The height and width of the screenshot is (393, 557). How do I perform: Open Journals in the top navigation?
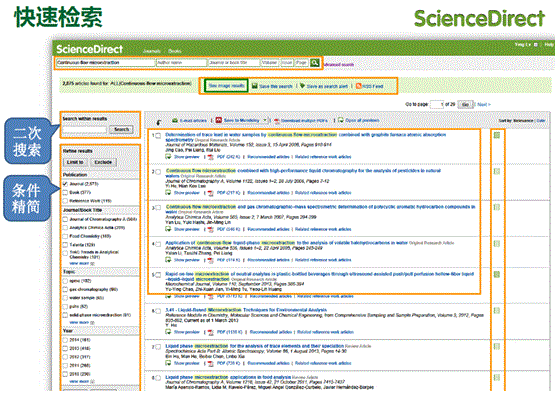pos(152,52)
